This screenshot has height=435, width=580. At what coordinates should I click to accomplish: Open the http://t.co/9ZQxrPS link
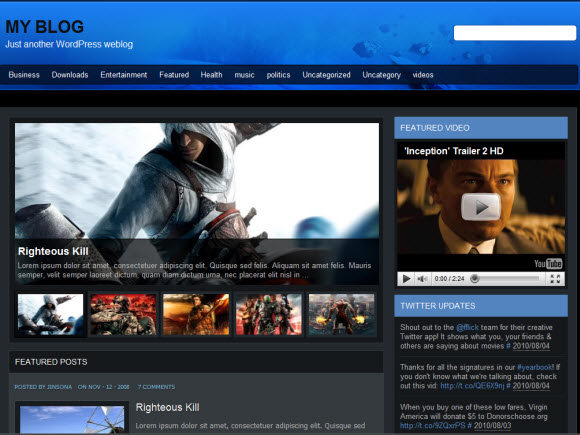[x=433, y=426]
